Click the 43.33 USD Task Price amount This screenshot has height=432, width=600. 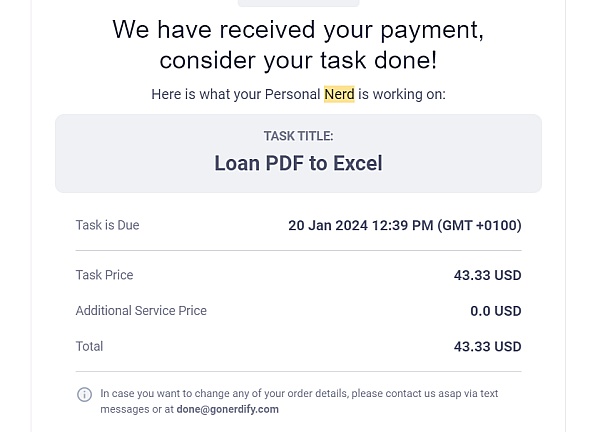point(487,275)
